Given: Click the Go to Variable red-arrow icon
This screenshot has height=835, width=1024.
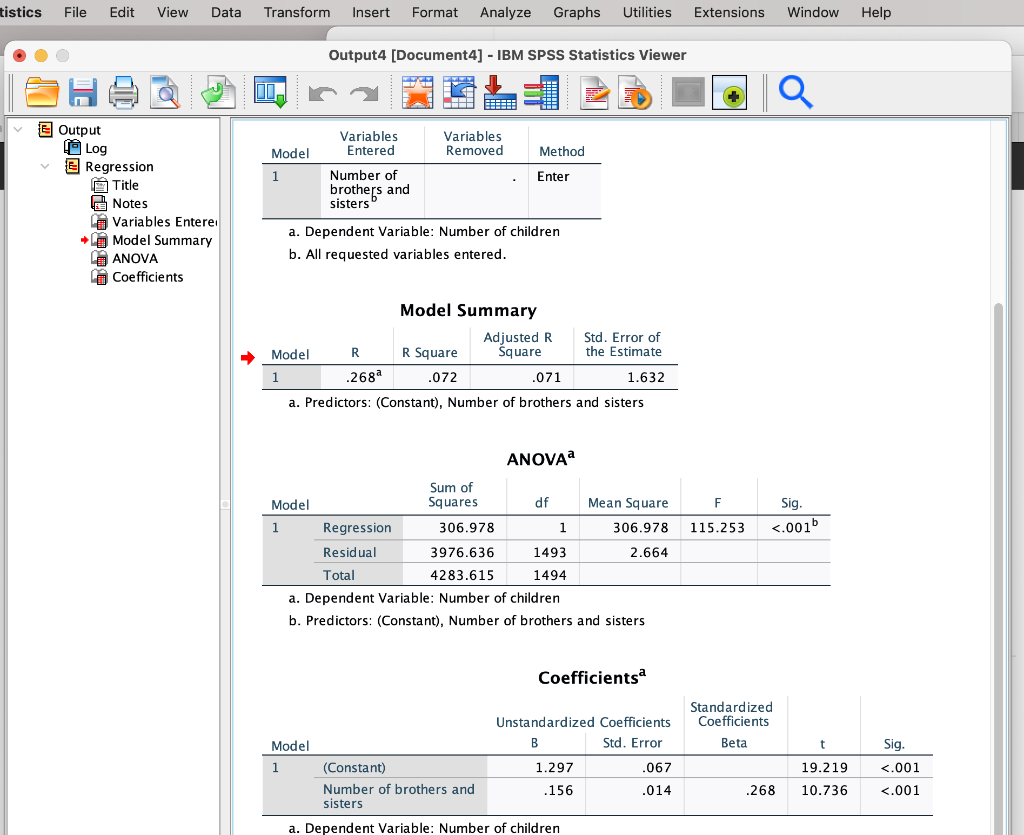Looking at the screenshot, I should (x=500, y=92).
